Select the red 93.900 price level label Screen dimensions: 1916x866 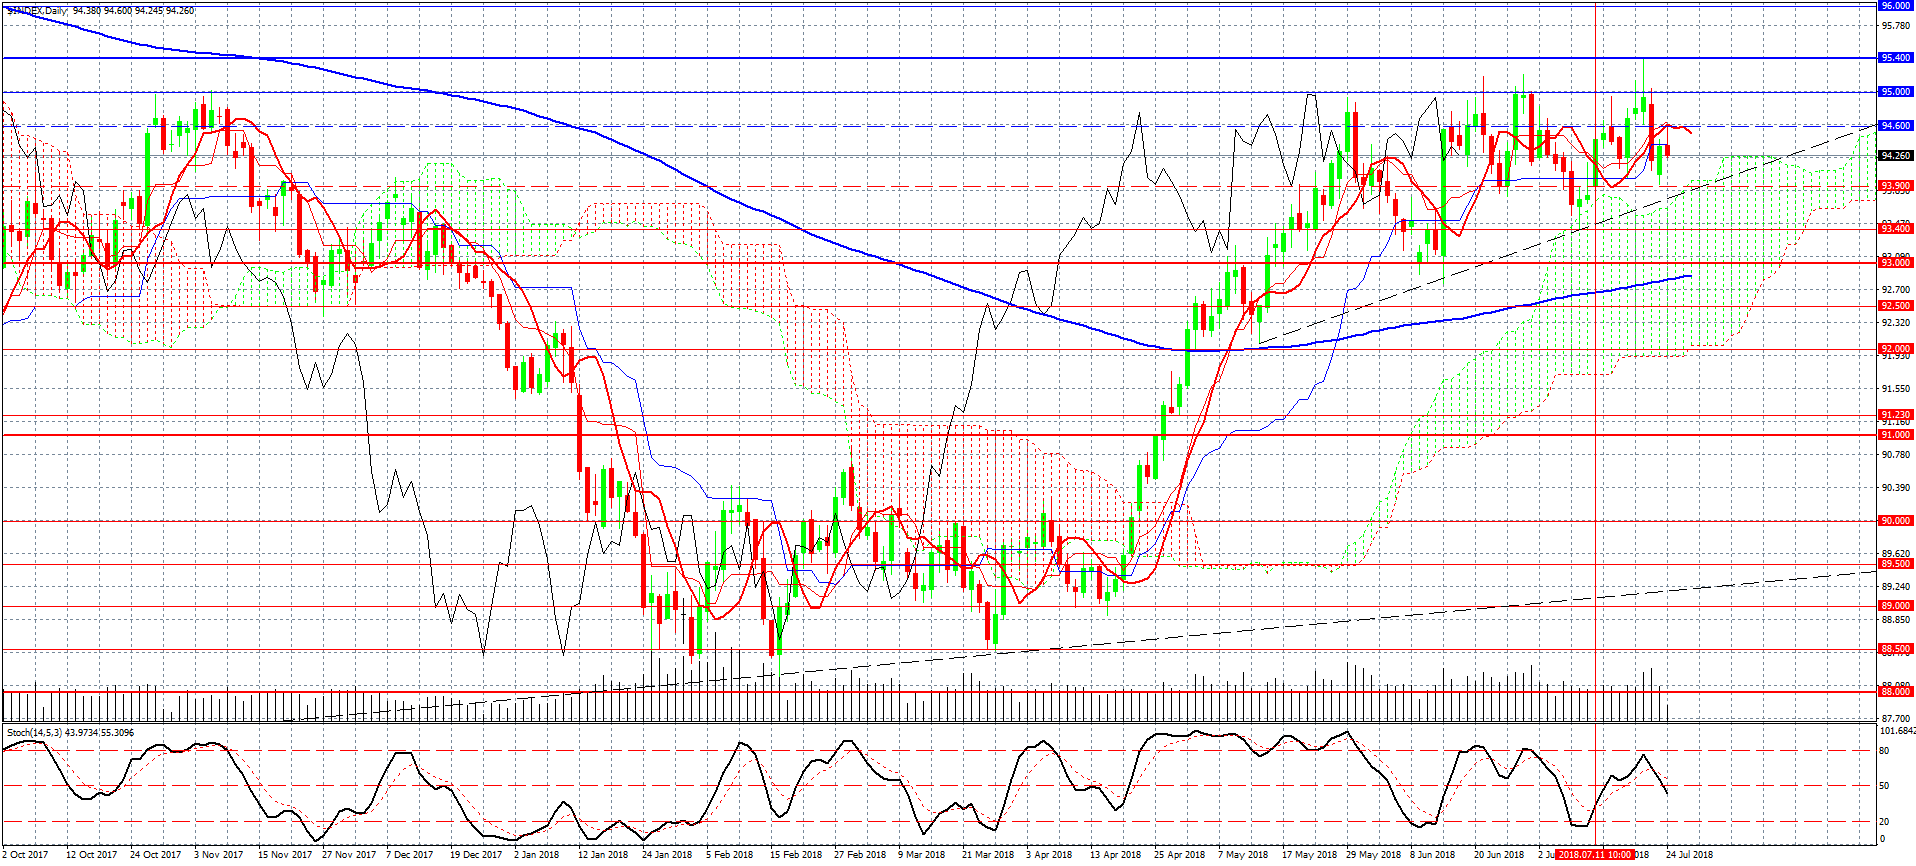pyautogui.click(x=1896, y=186)
